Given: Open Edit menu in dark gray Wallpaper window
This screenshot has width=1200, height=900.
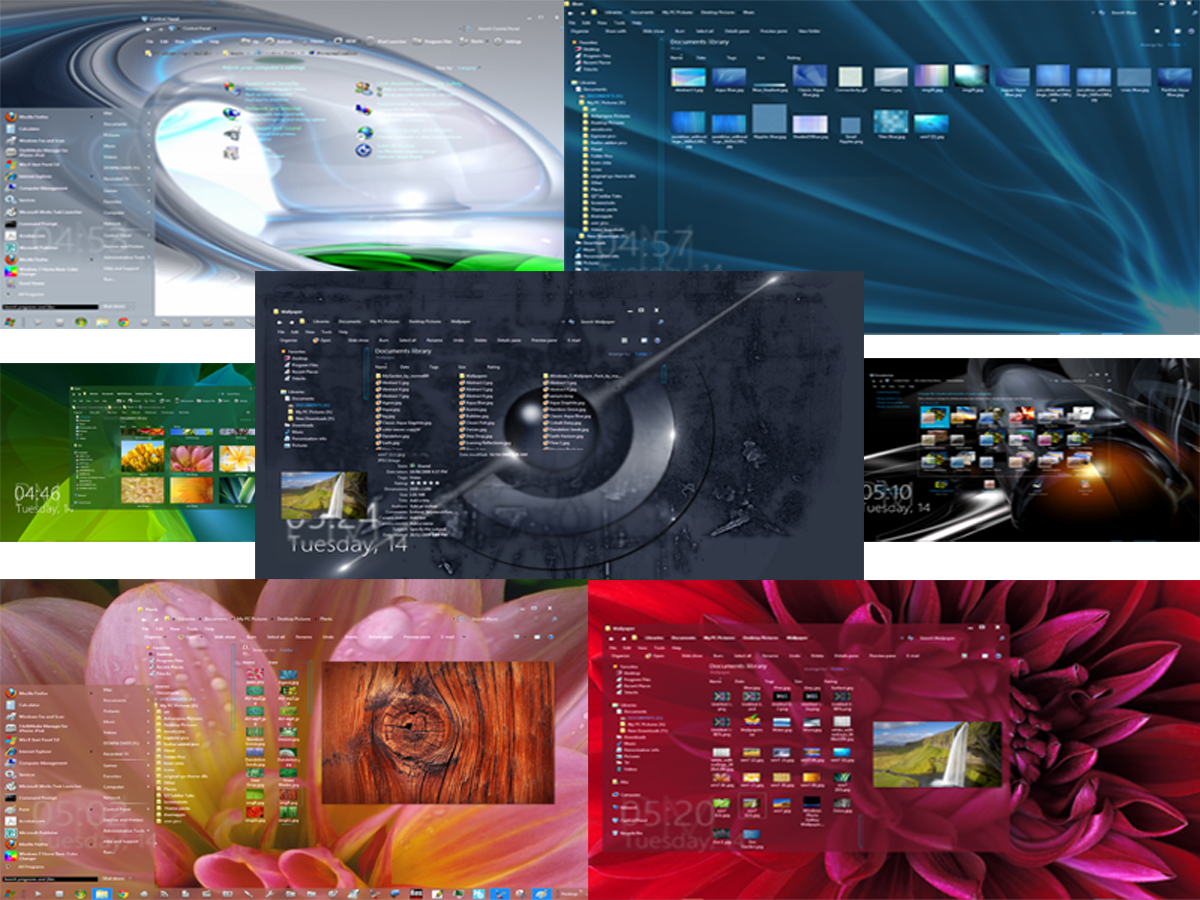Looking at the screenshot, I should click(x=294, y=332).
